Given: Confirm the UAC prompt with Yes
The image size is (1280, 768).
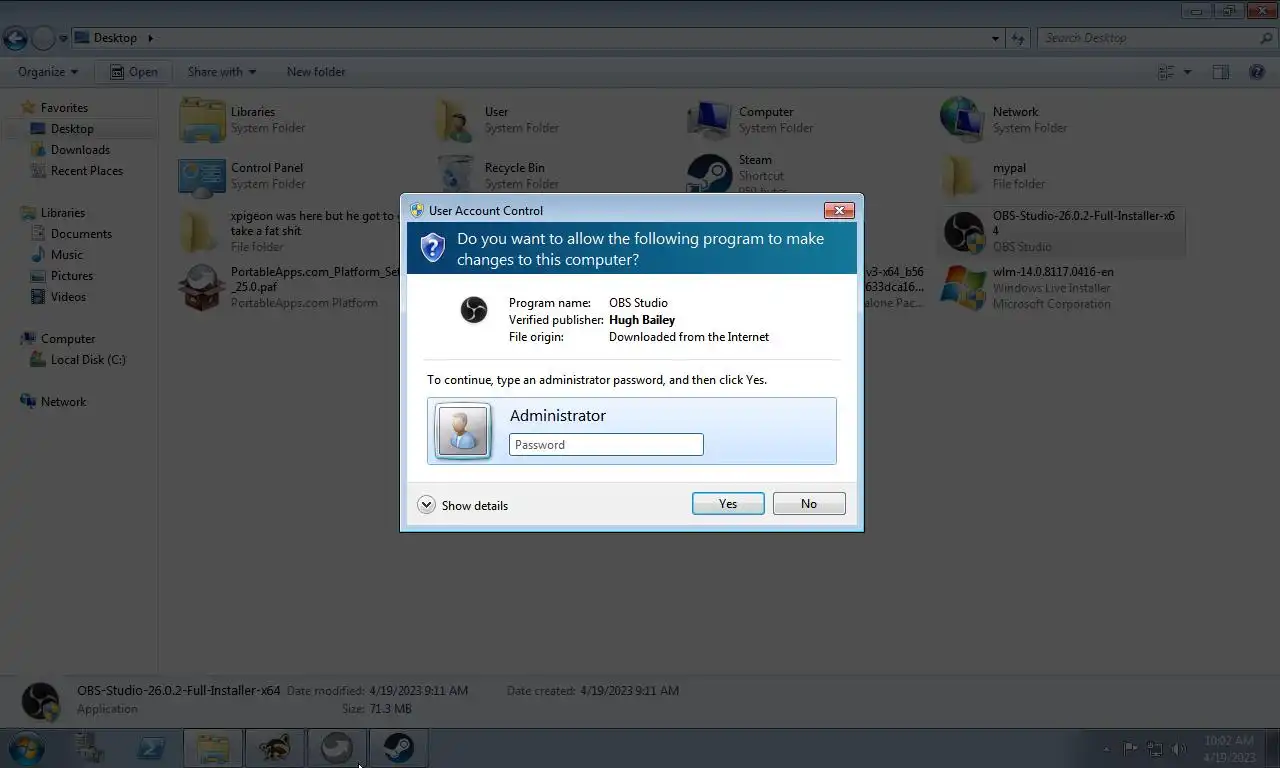Looking at the screenshot, I should point(728,504).
